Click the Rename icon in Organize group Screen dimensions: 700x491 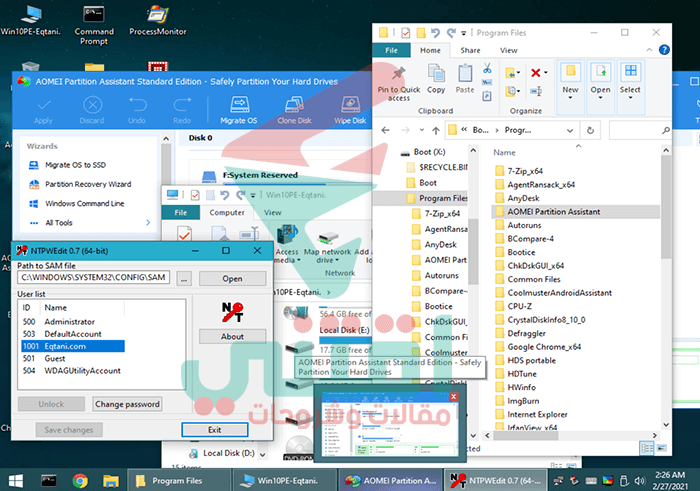[536, 92]
